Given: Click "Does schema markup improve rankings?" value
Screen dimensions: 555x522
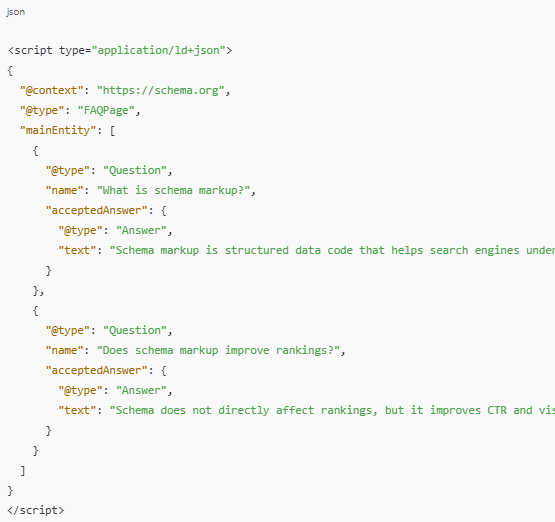Looking at the screenshot, I should 218,350.
